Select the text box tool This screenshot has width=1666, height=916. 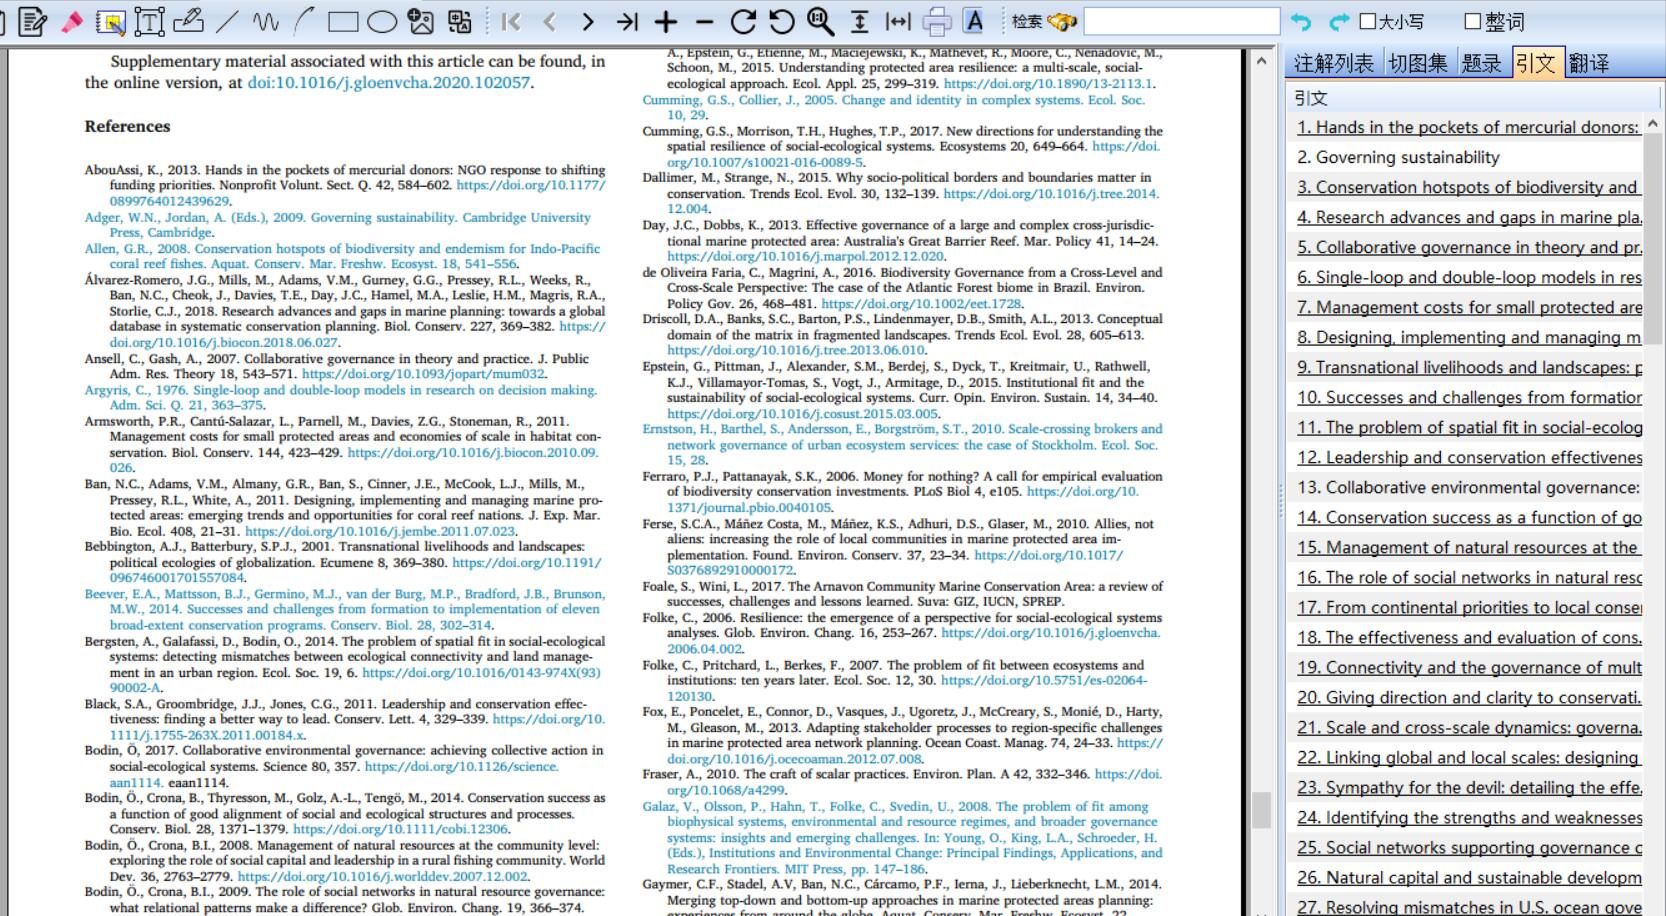149,21
